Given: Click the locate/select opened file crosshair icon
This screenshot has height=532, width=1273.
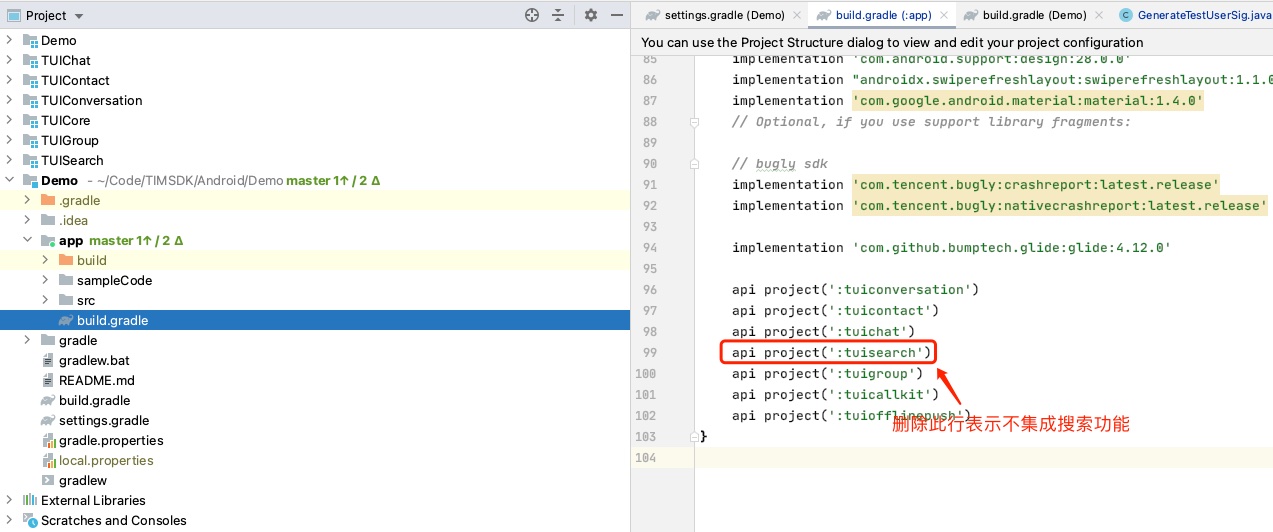Looking at the screenshot, I should coord(532,15).
